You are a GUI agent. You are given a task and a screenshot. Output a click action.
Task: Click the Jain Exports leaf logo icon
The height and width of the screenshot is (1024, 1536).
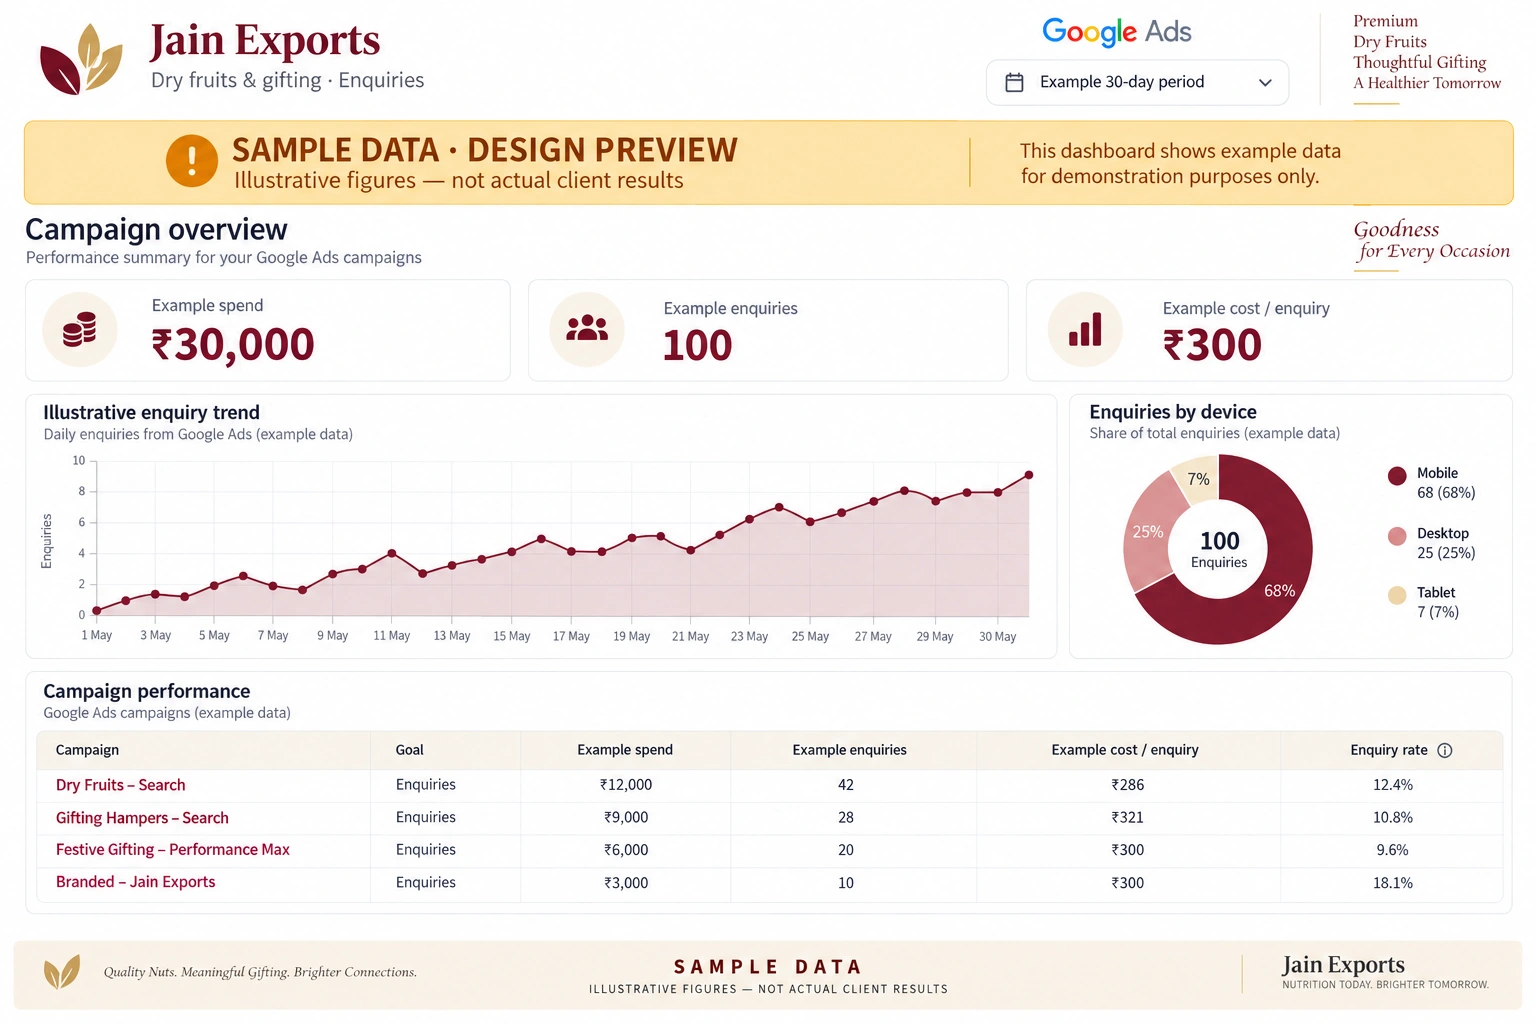[x=81, y=59]
